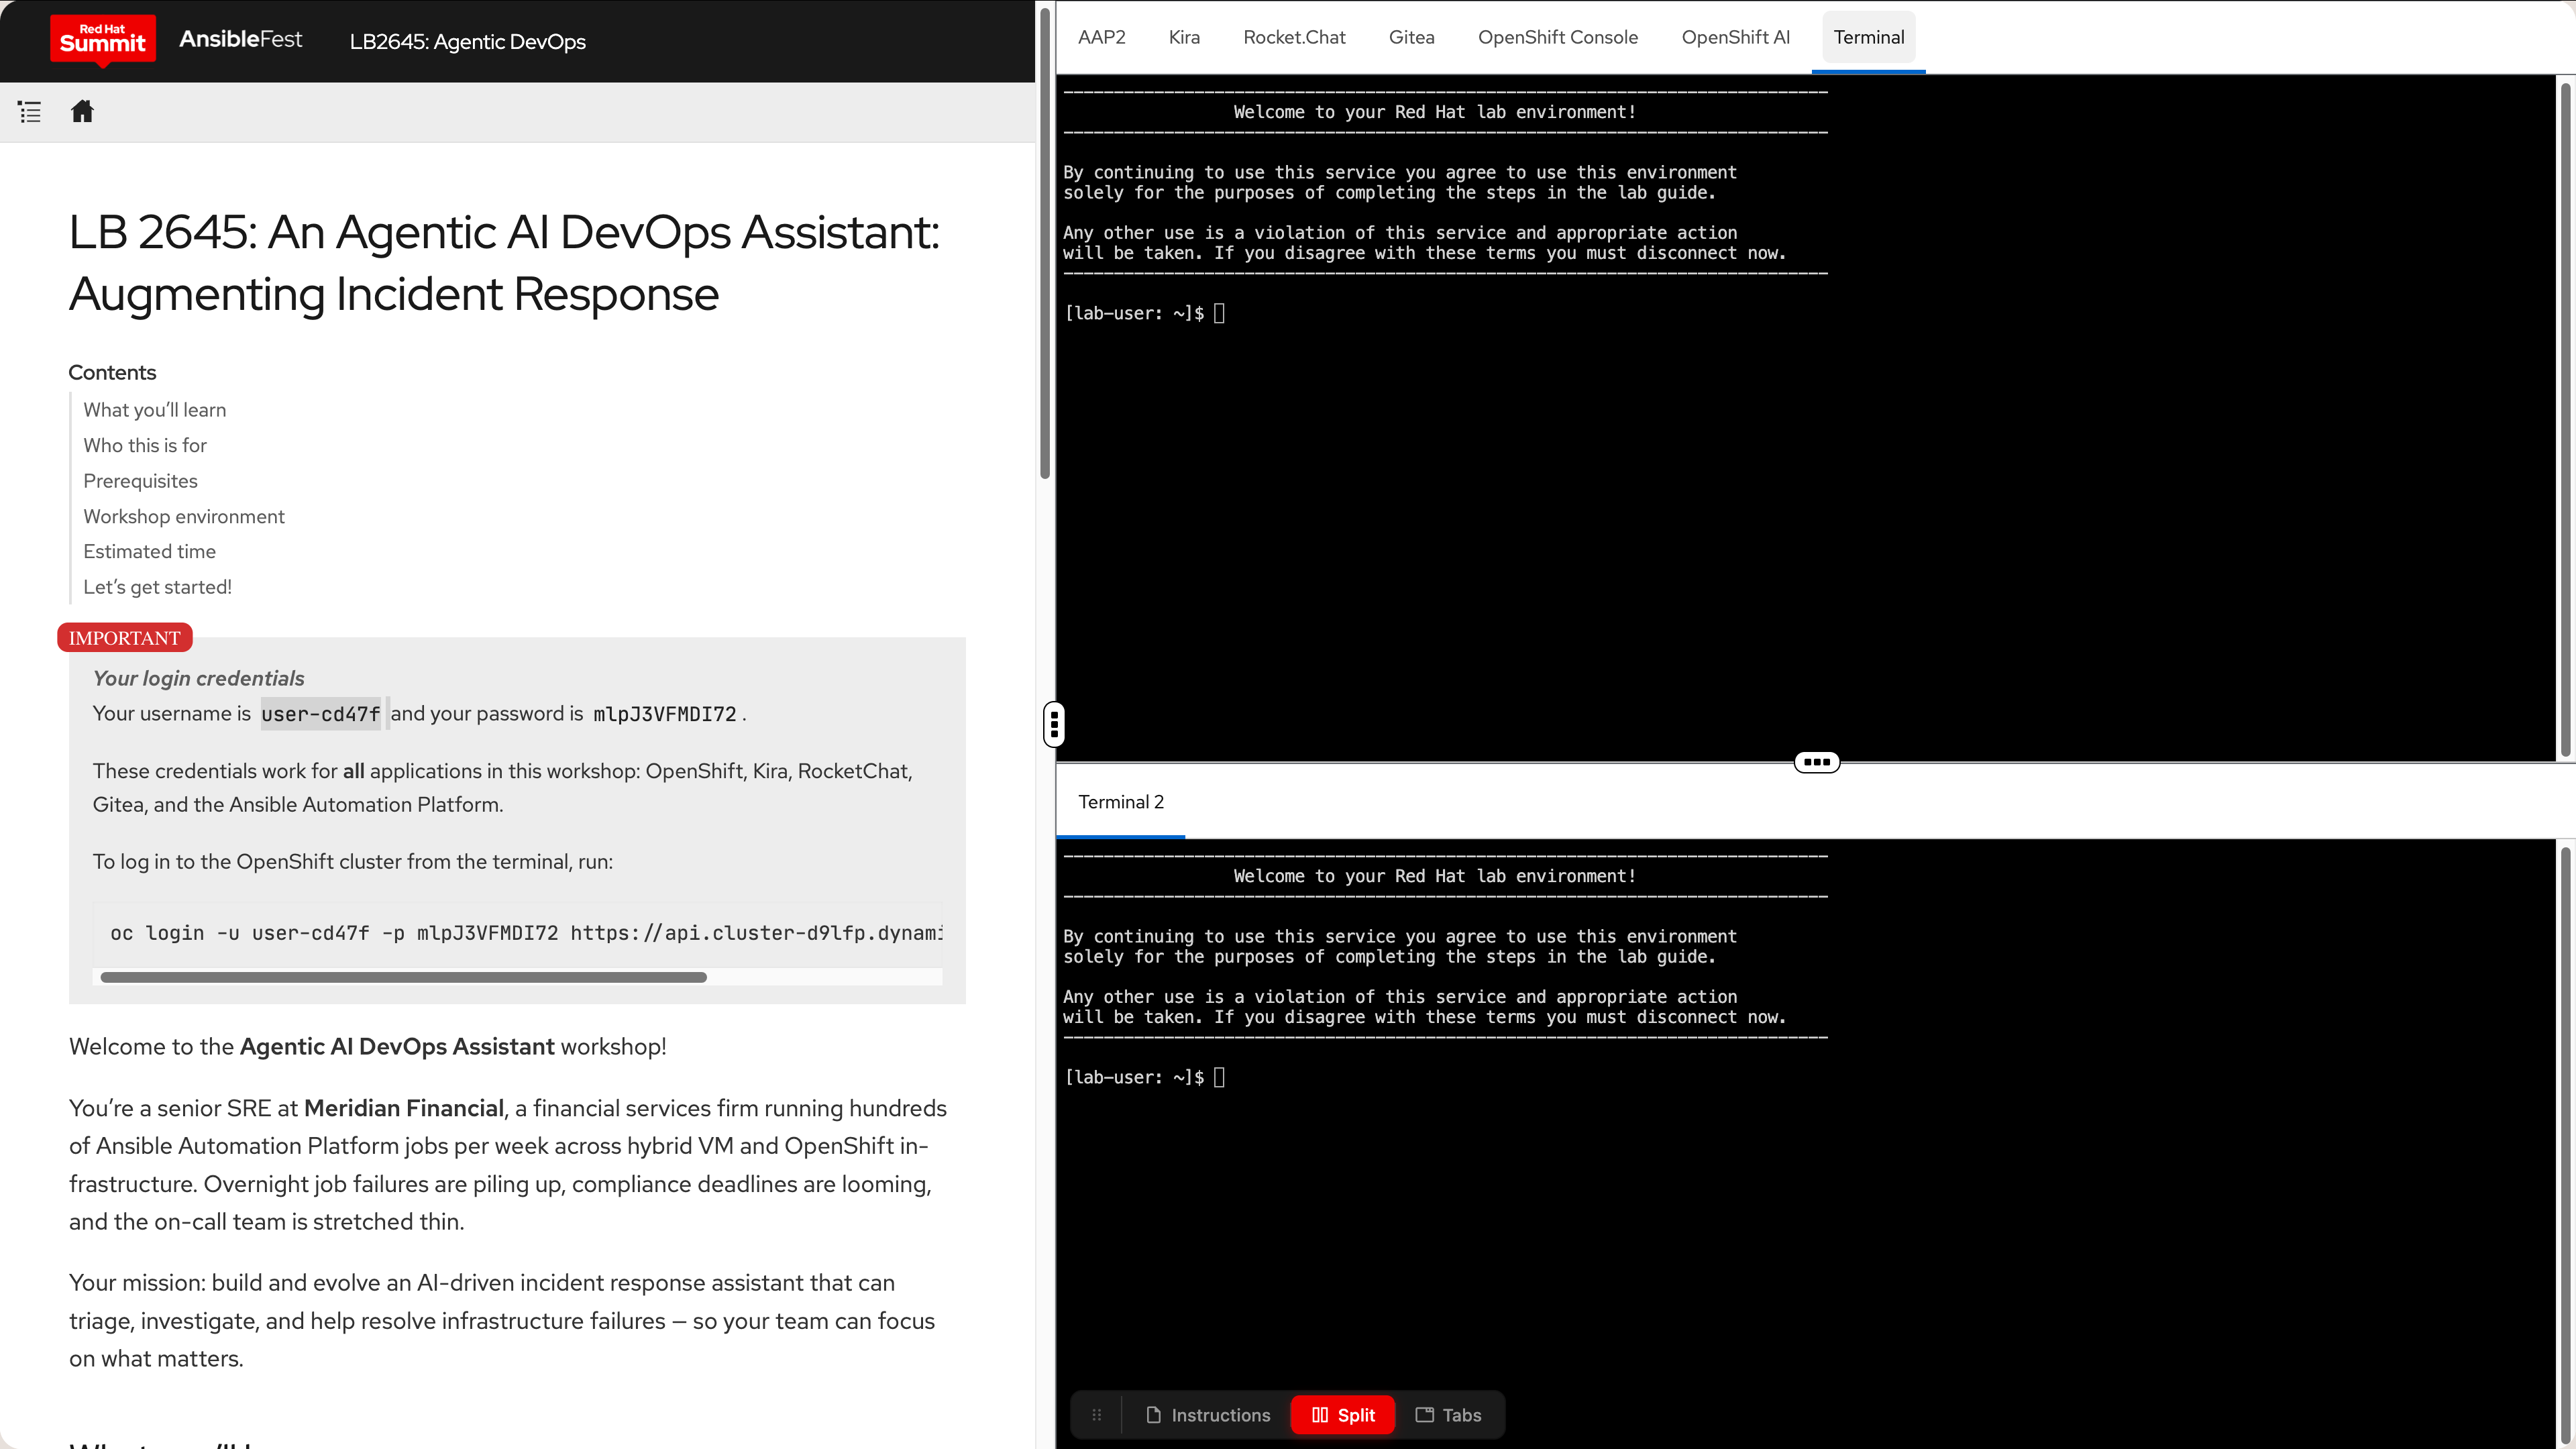Click the AnsibleFest header logo text

[x=240, y=40]
